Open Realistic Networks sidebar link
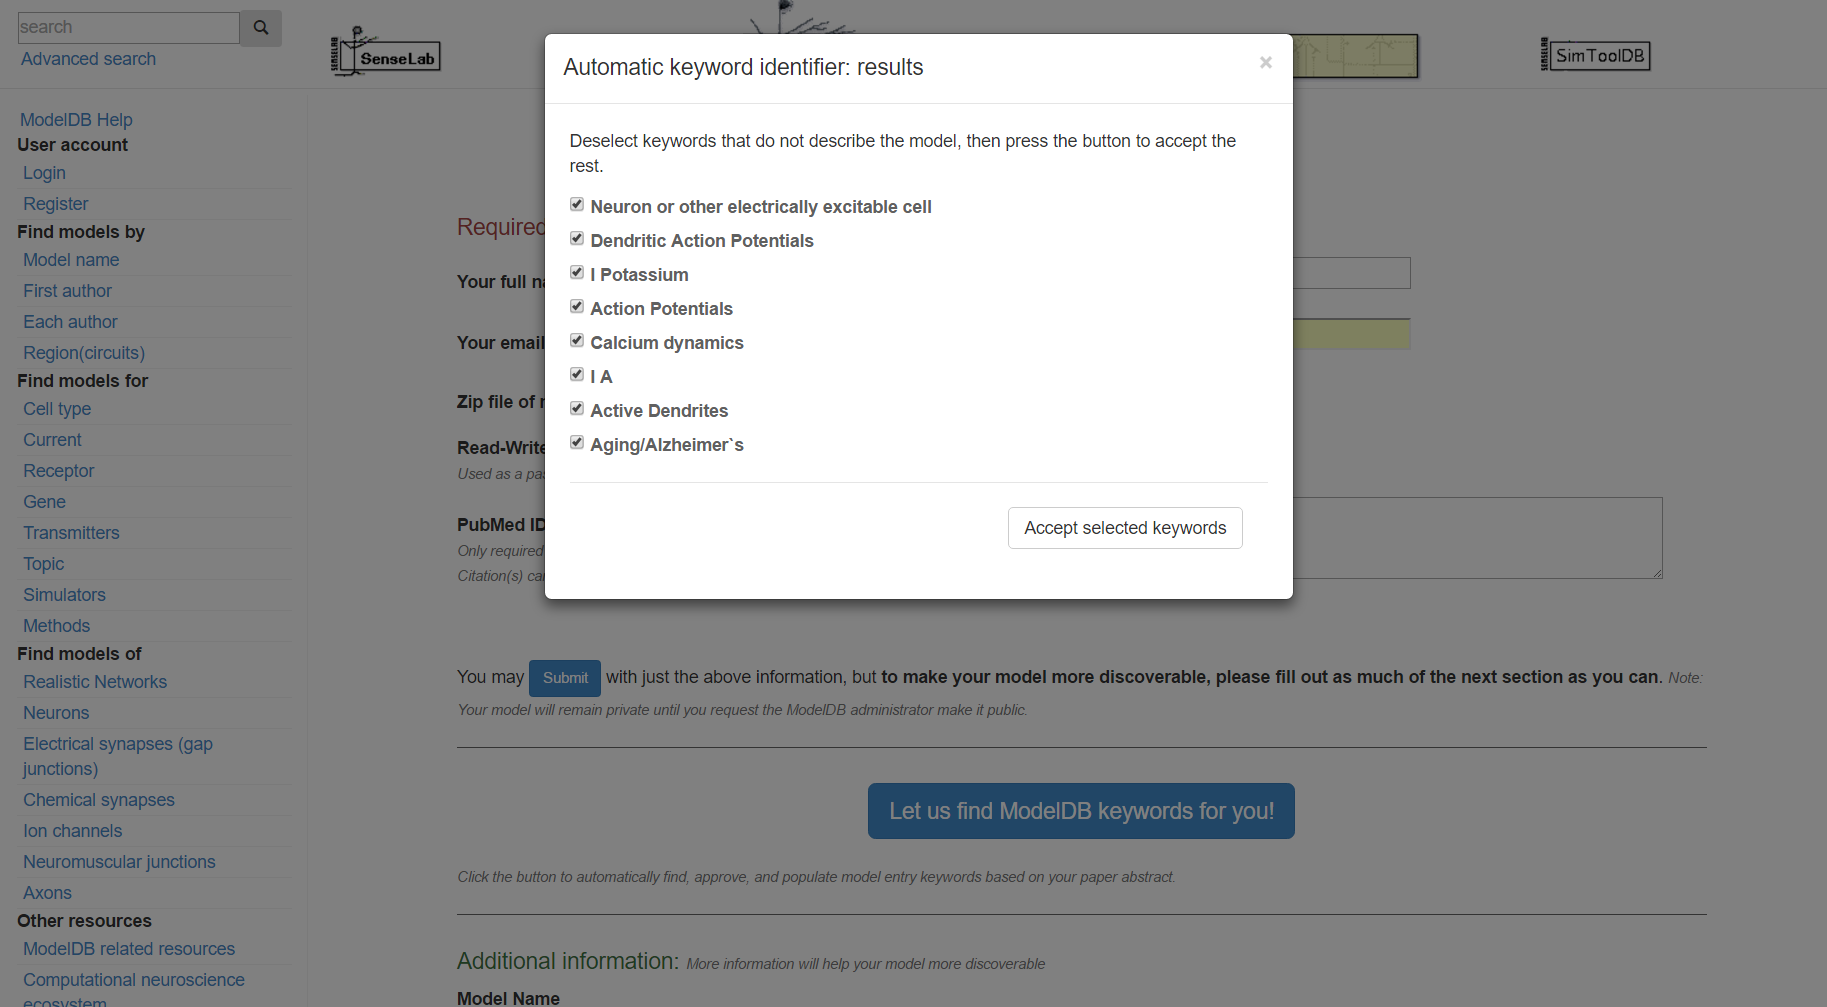 [x=95, y=682]
